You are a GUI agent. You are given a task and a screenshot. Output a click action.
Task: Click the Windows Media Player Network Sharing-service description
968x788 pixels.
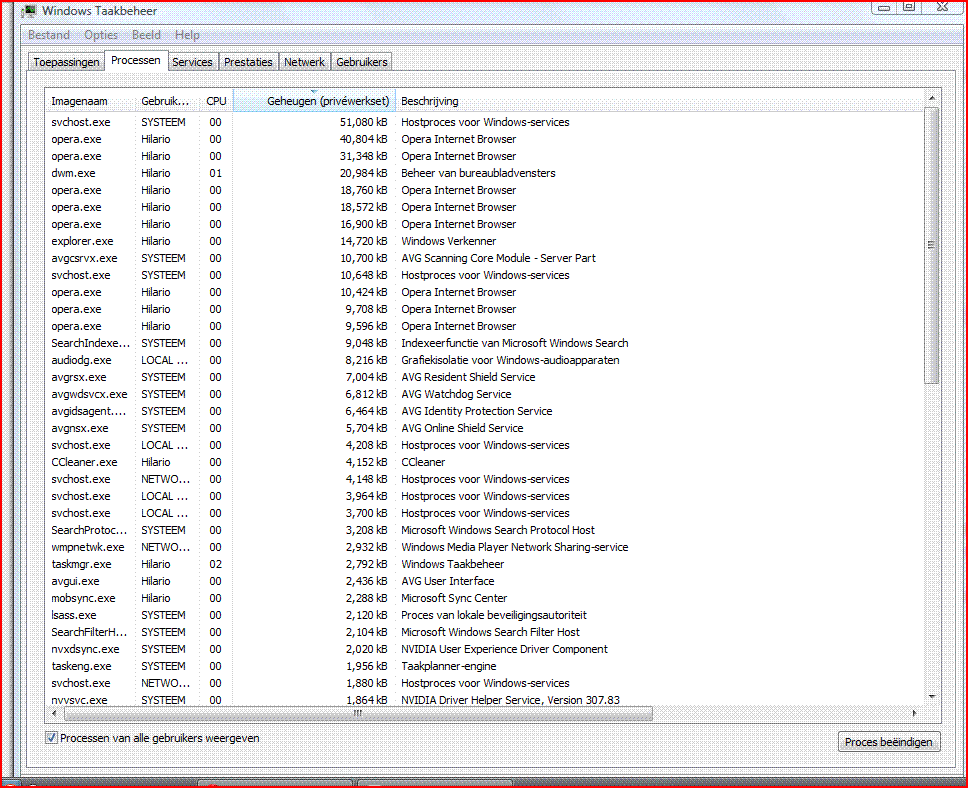click(x=514, y=547)
